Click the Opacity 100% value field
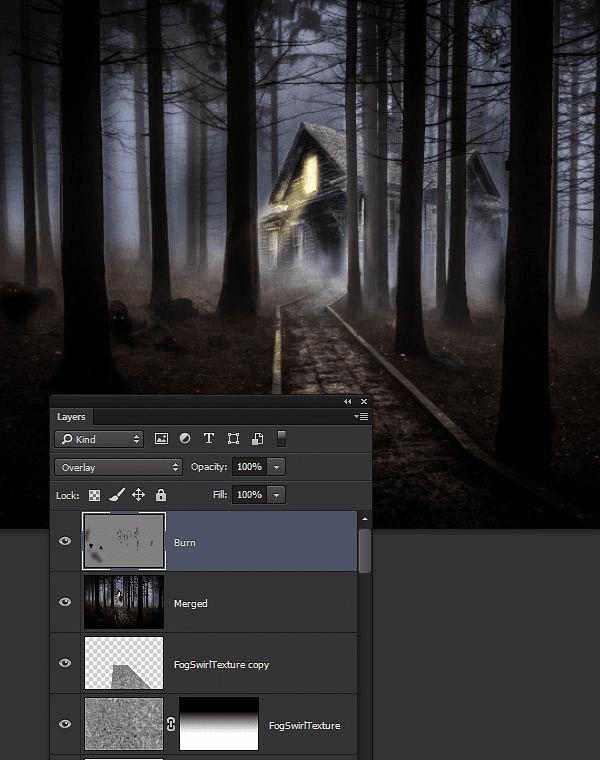The height and width of the screenshot is (760, 600). 249,467
